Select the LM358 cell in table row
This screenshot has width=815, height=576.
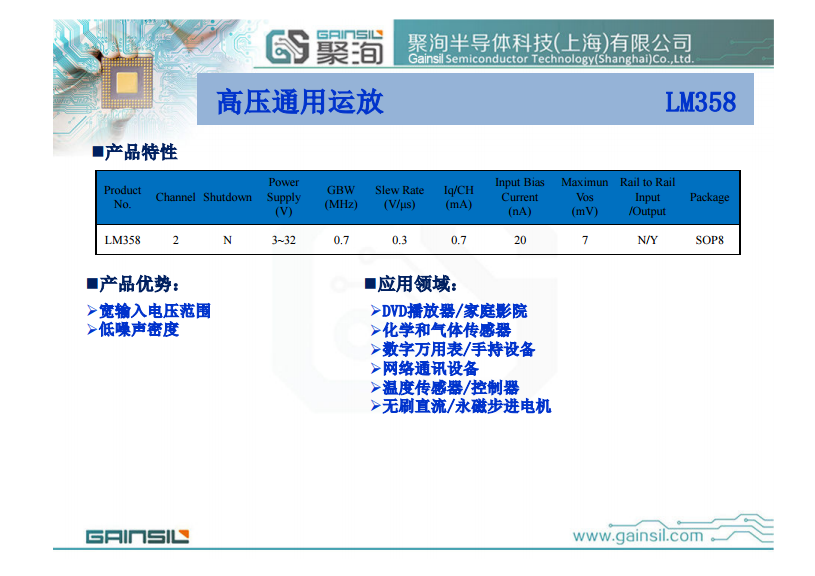point(123,241)
